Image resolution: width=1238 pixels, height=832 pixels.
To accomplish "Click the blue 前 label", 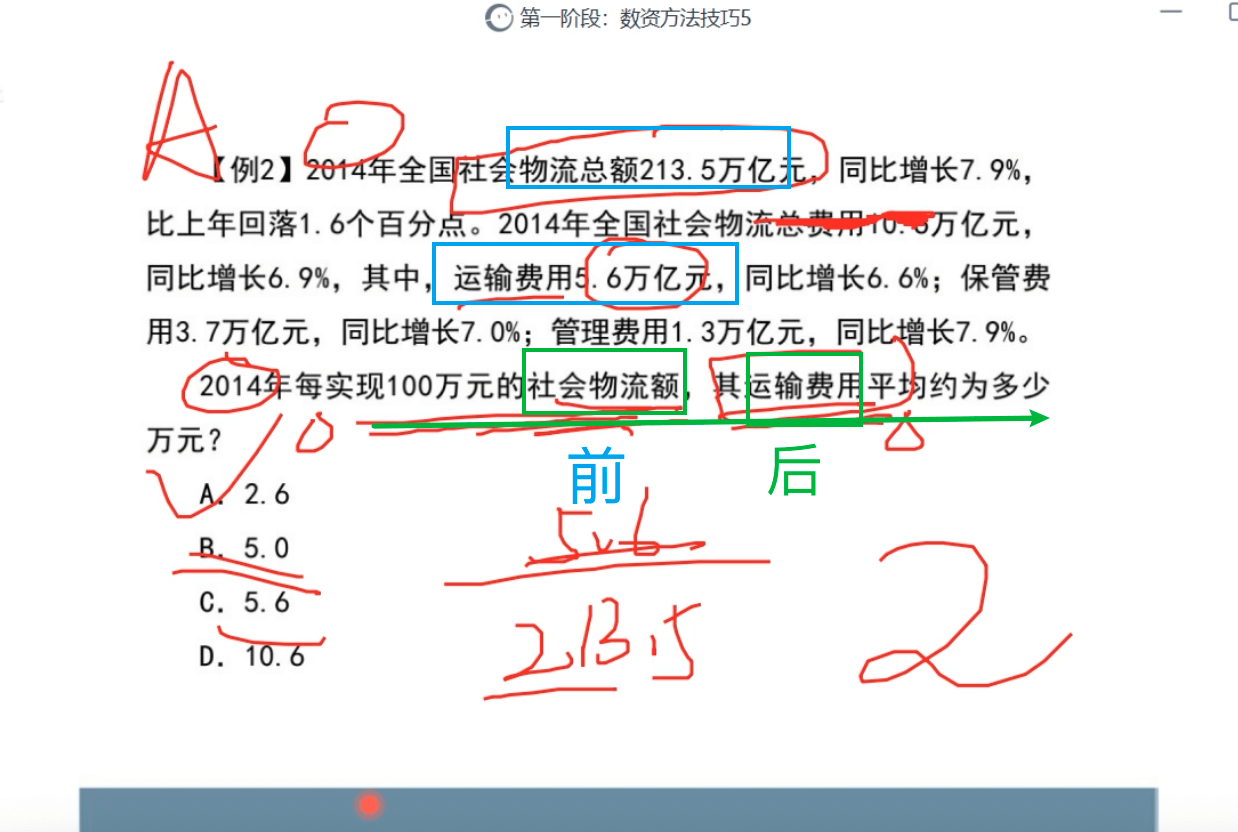I will coord(596,477).
